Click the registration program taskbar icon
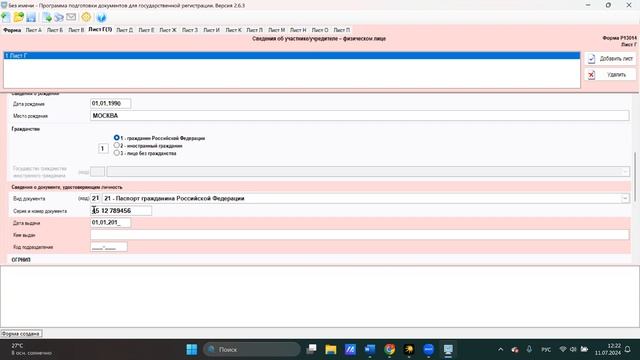 coord(448,349)
